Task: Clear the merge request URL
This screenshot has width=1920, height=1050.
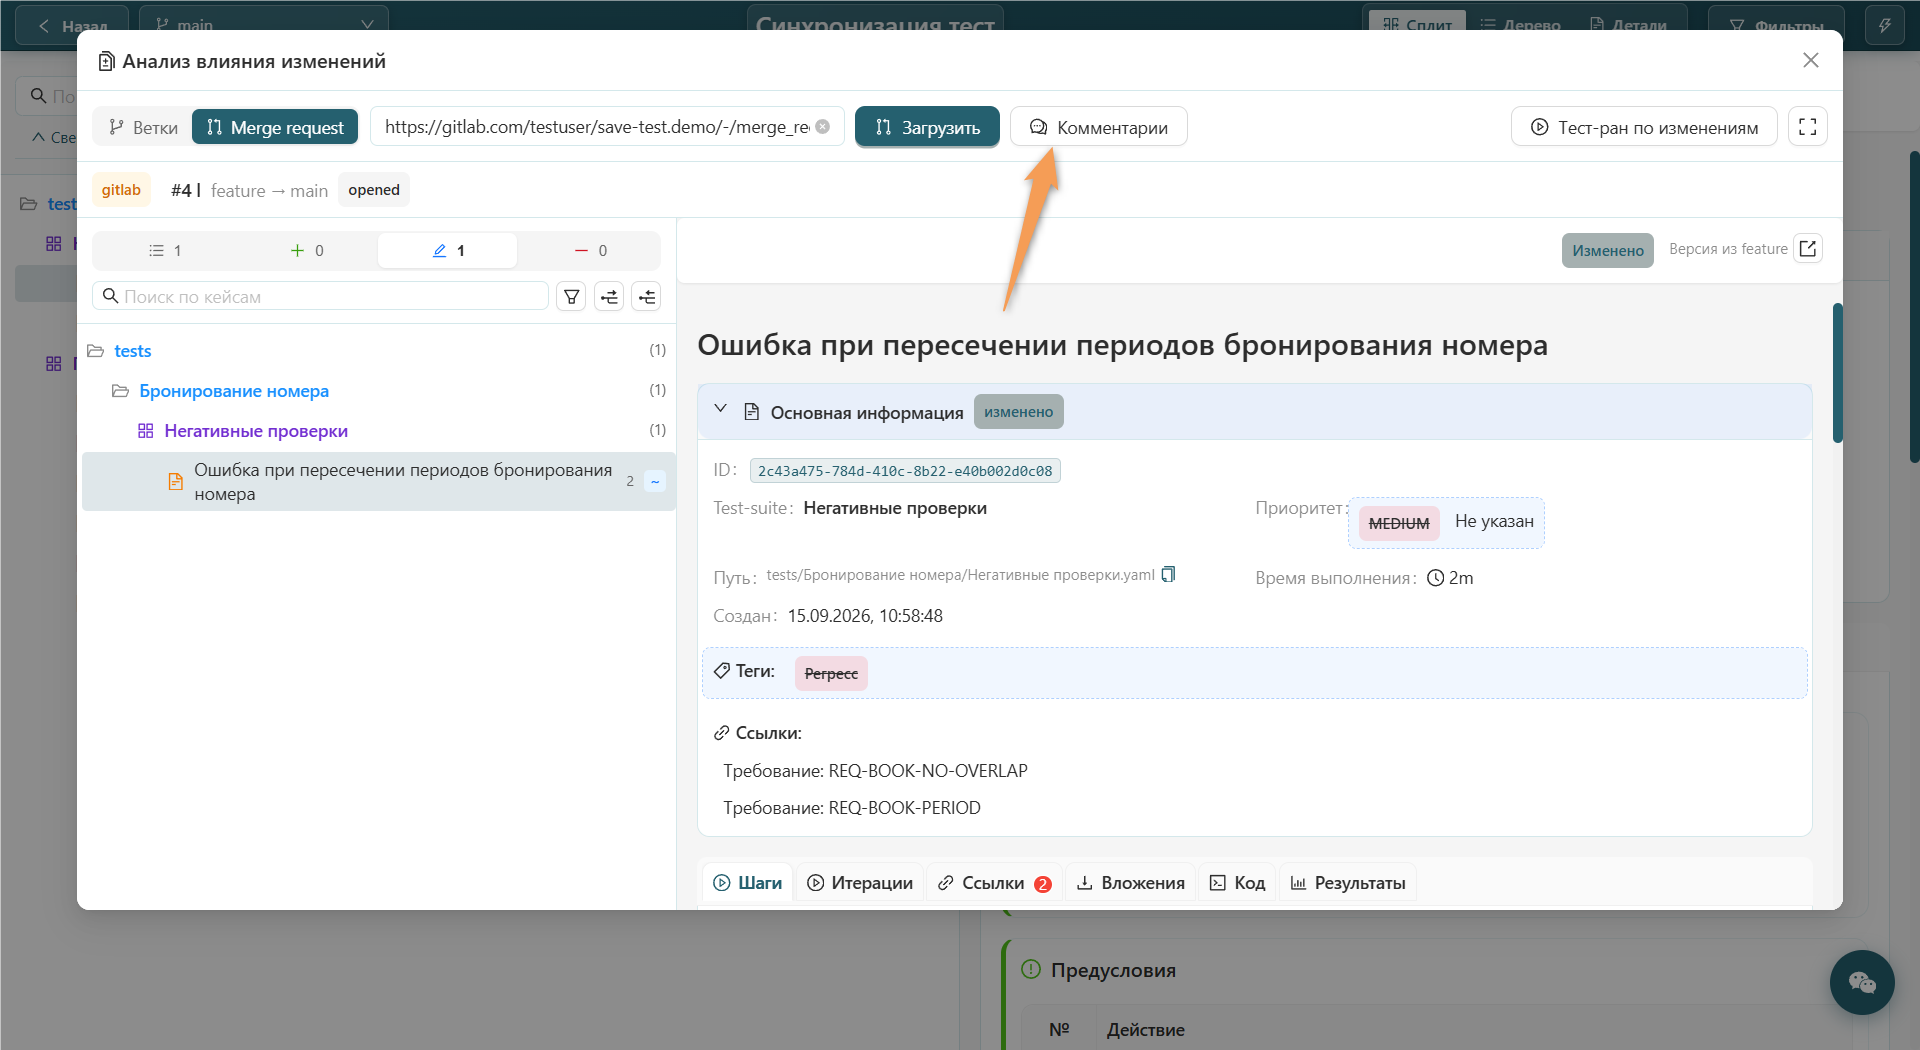Action: tap(822, 127)
